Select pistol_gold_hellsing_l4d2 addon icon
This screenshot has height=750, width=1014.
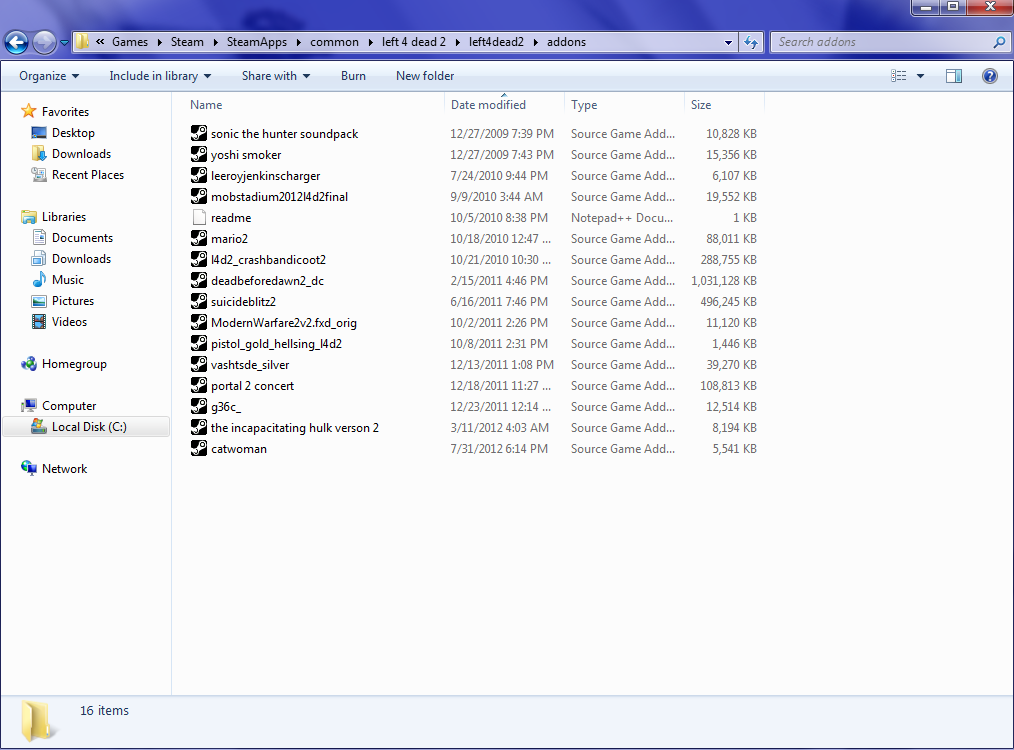click(199, 343)
